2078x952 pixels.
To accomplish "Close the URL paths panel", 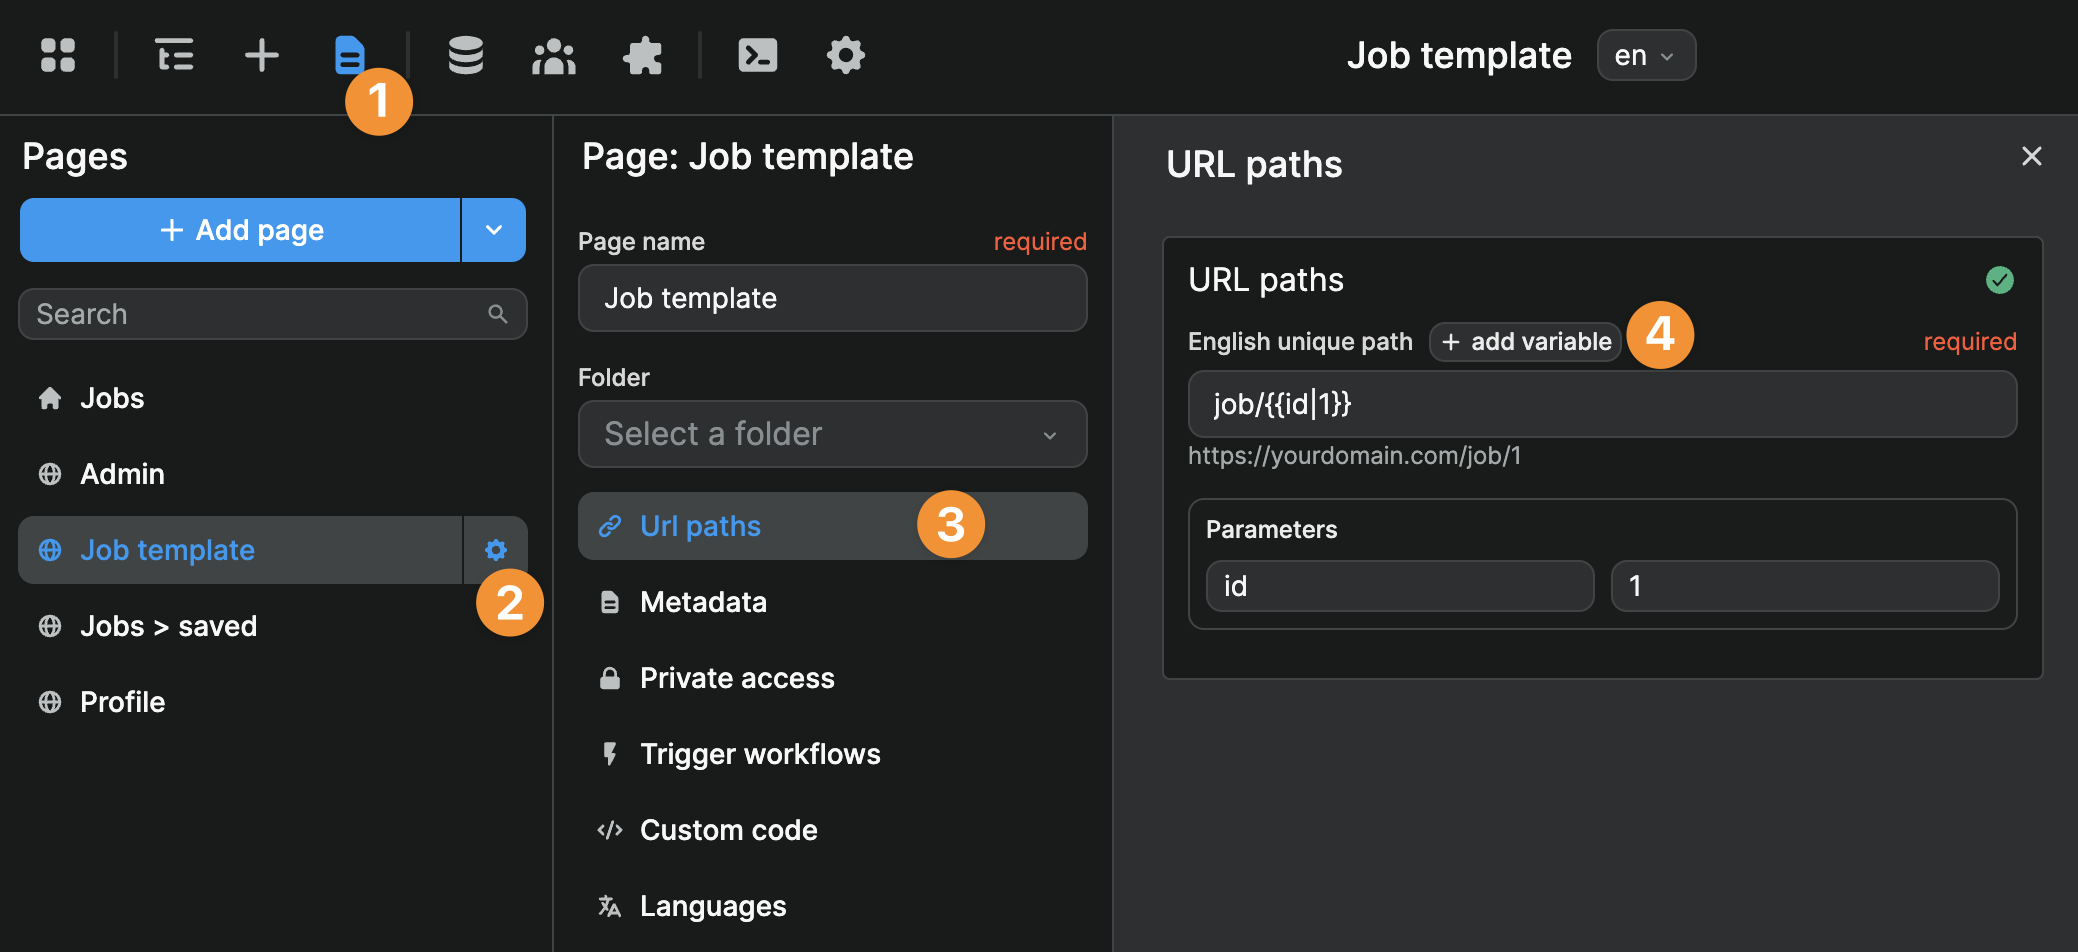I will [2031, 156].
